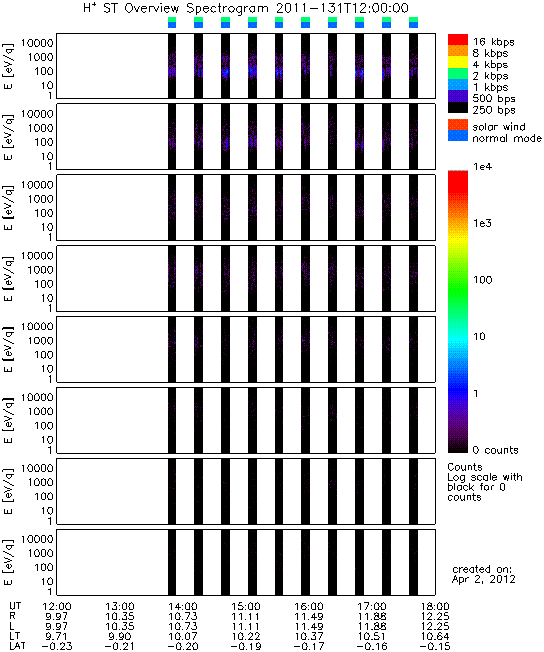This screenshot has width=544, height=652.
Task: Click the LAT value -0.23
Action: point(57,647)
